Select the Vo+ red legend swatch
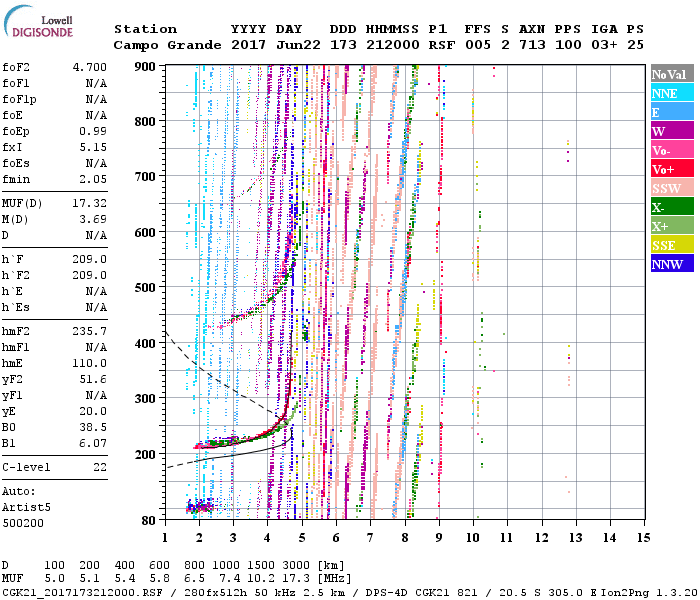The image size is (700, 600). (672, 169)
